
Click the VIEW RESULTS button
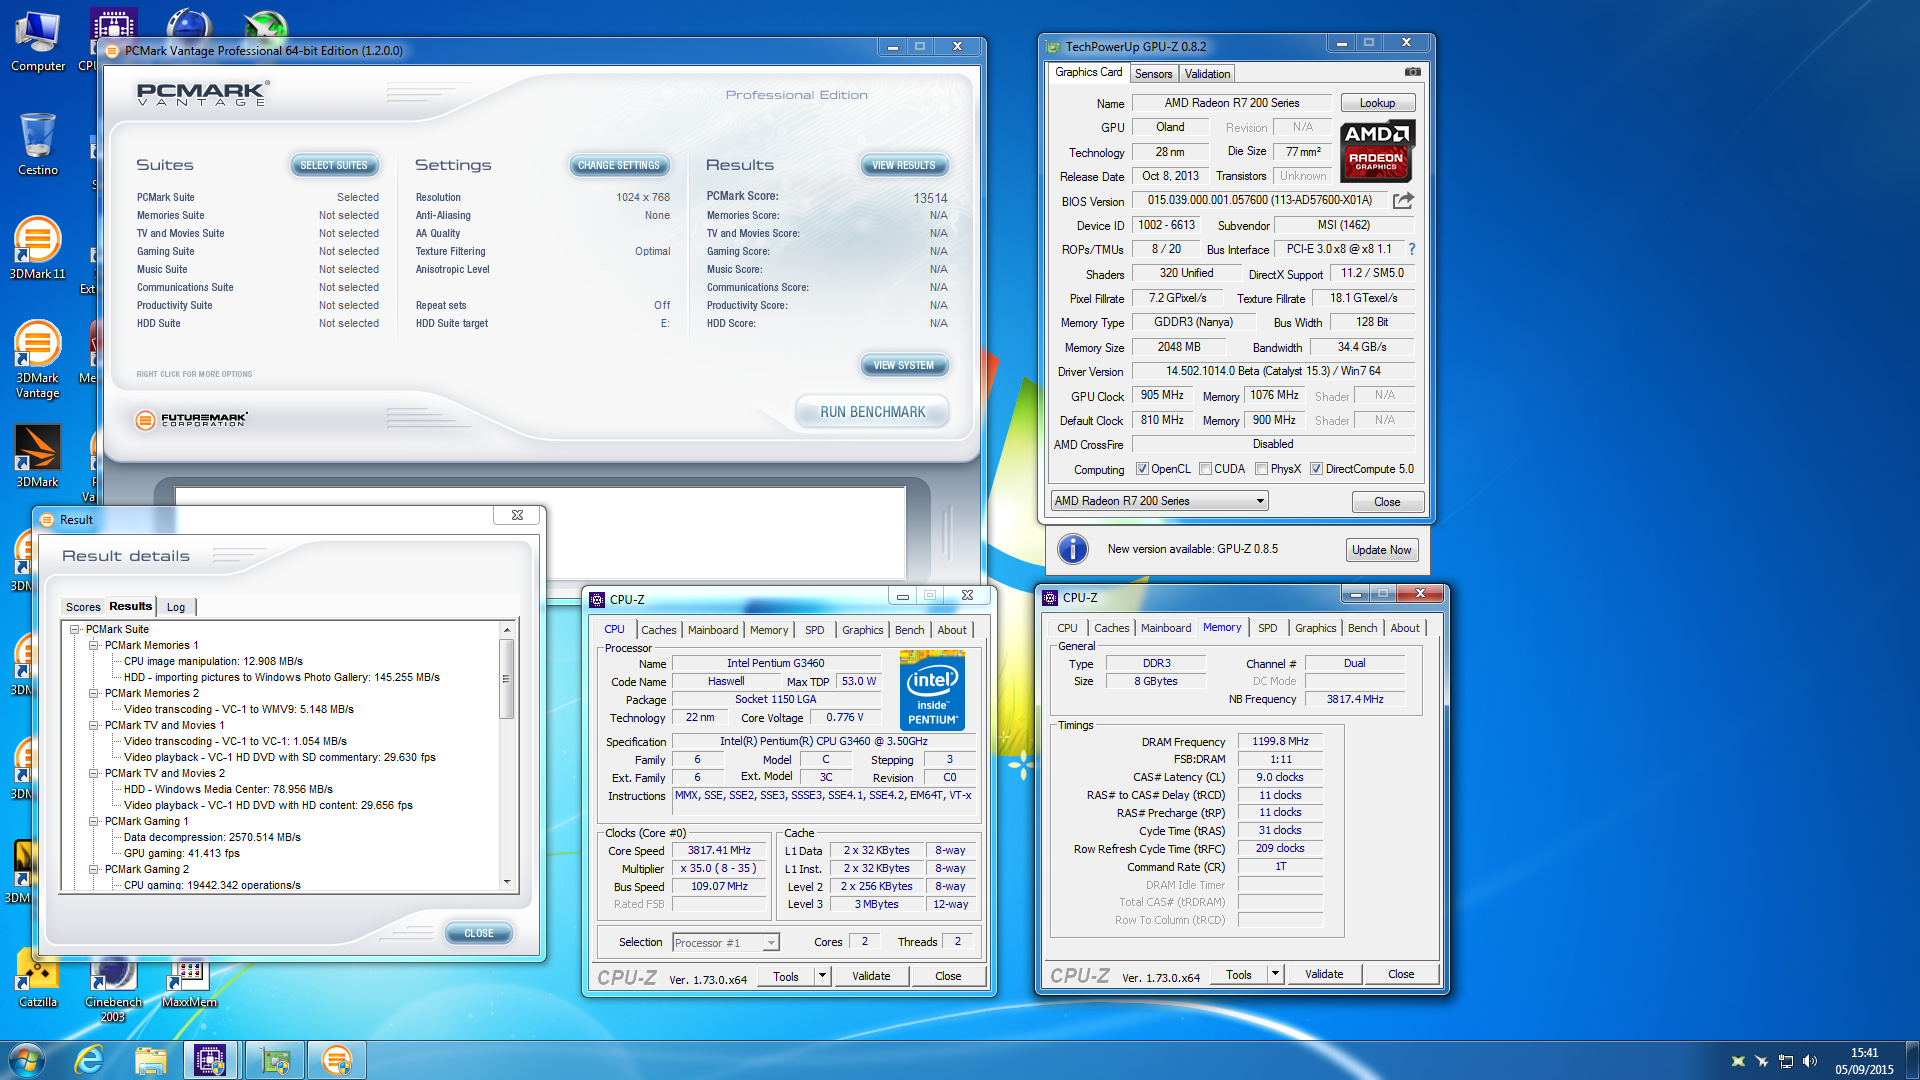[904, 165]
